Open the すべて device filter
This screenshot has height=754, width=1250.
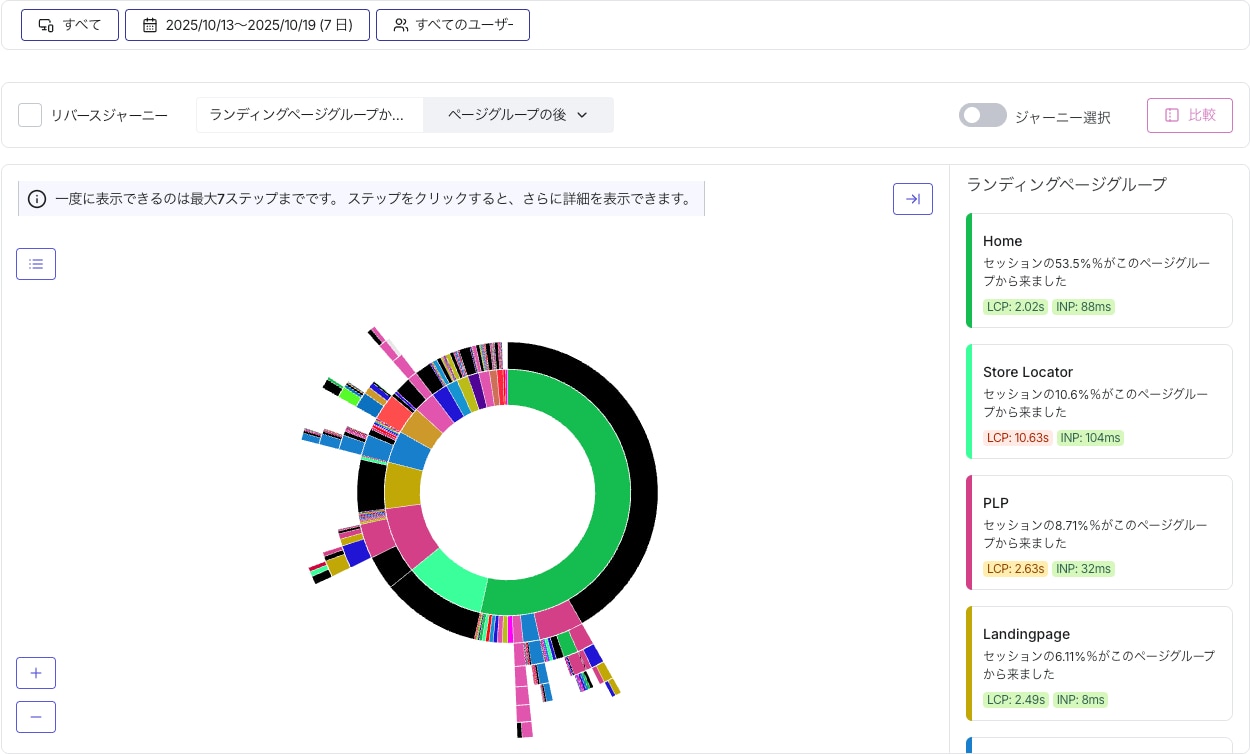coord(70,25)
